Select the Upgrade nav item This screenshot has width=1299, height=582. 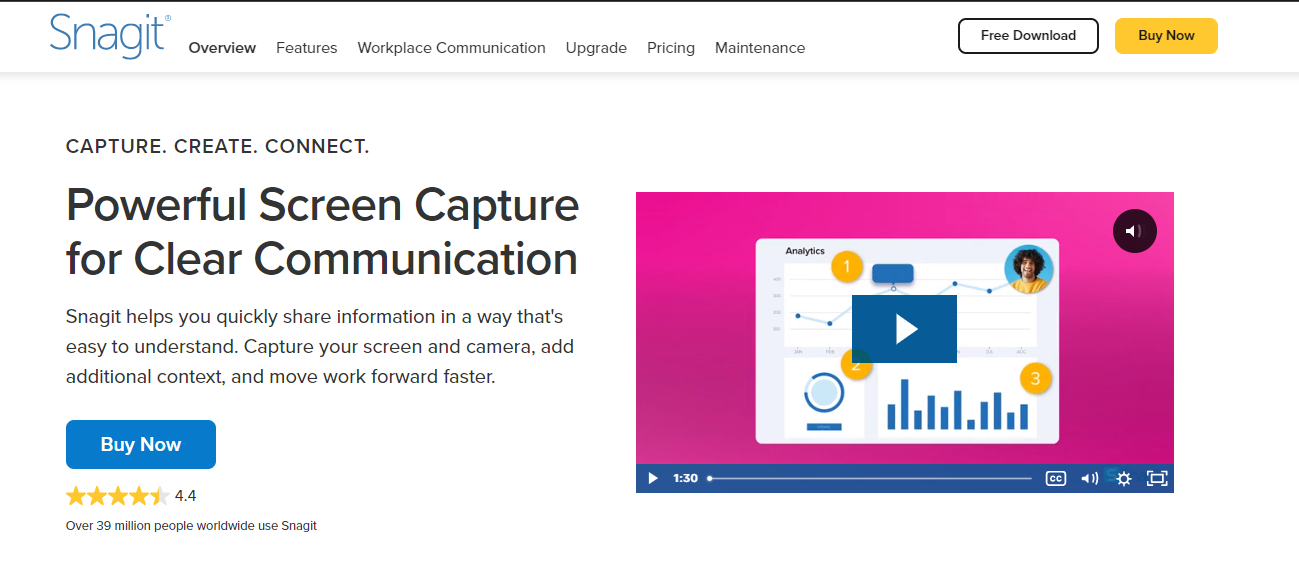[596, 48]
